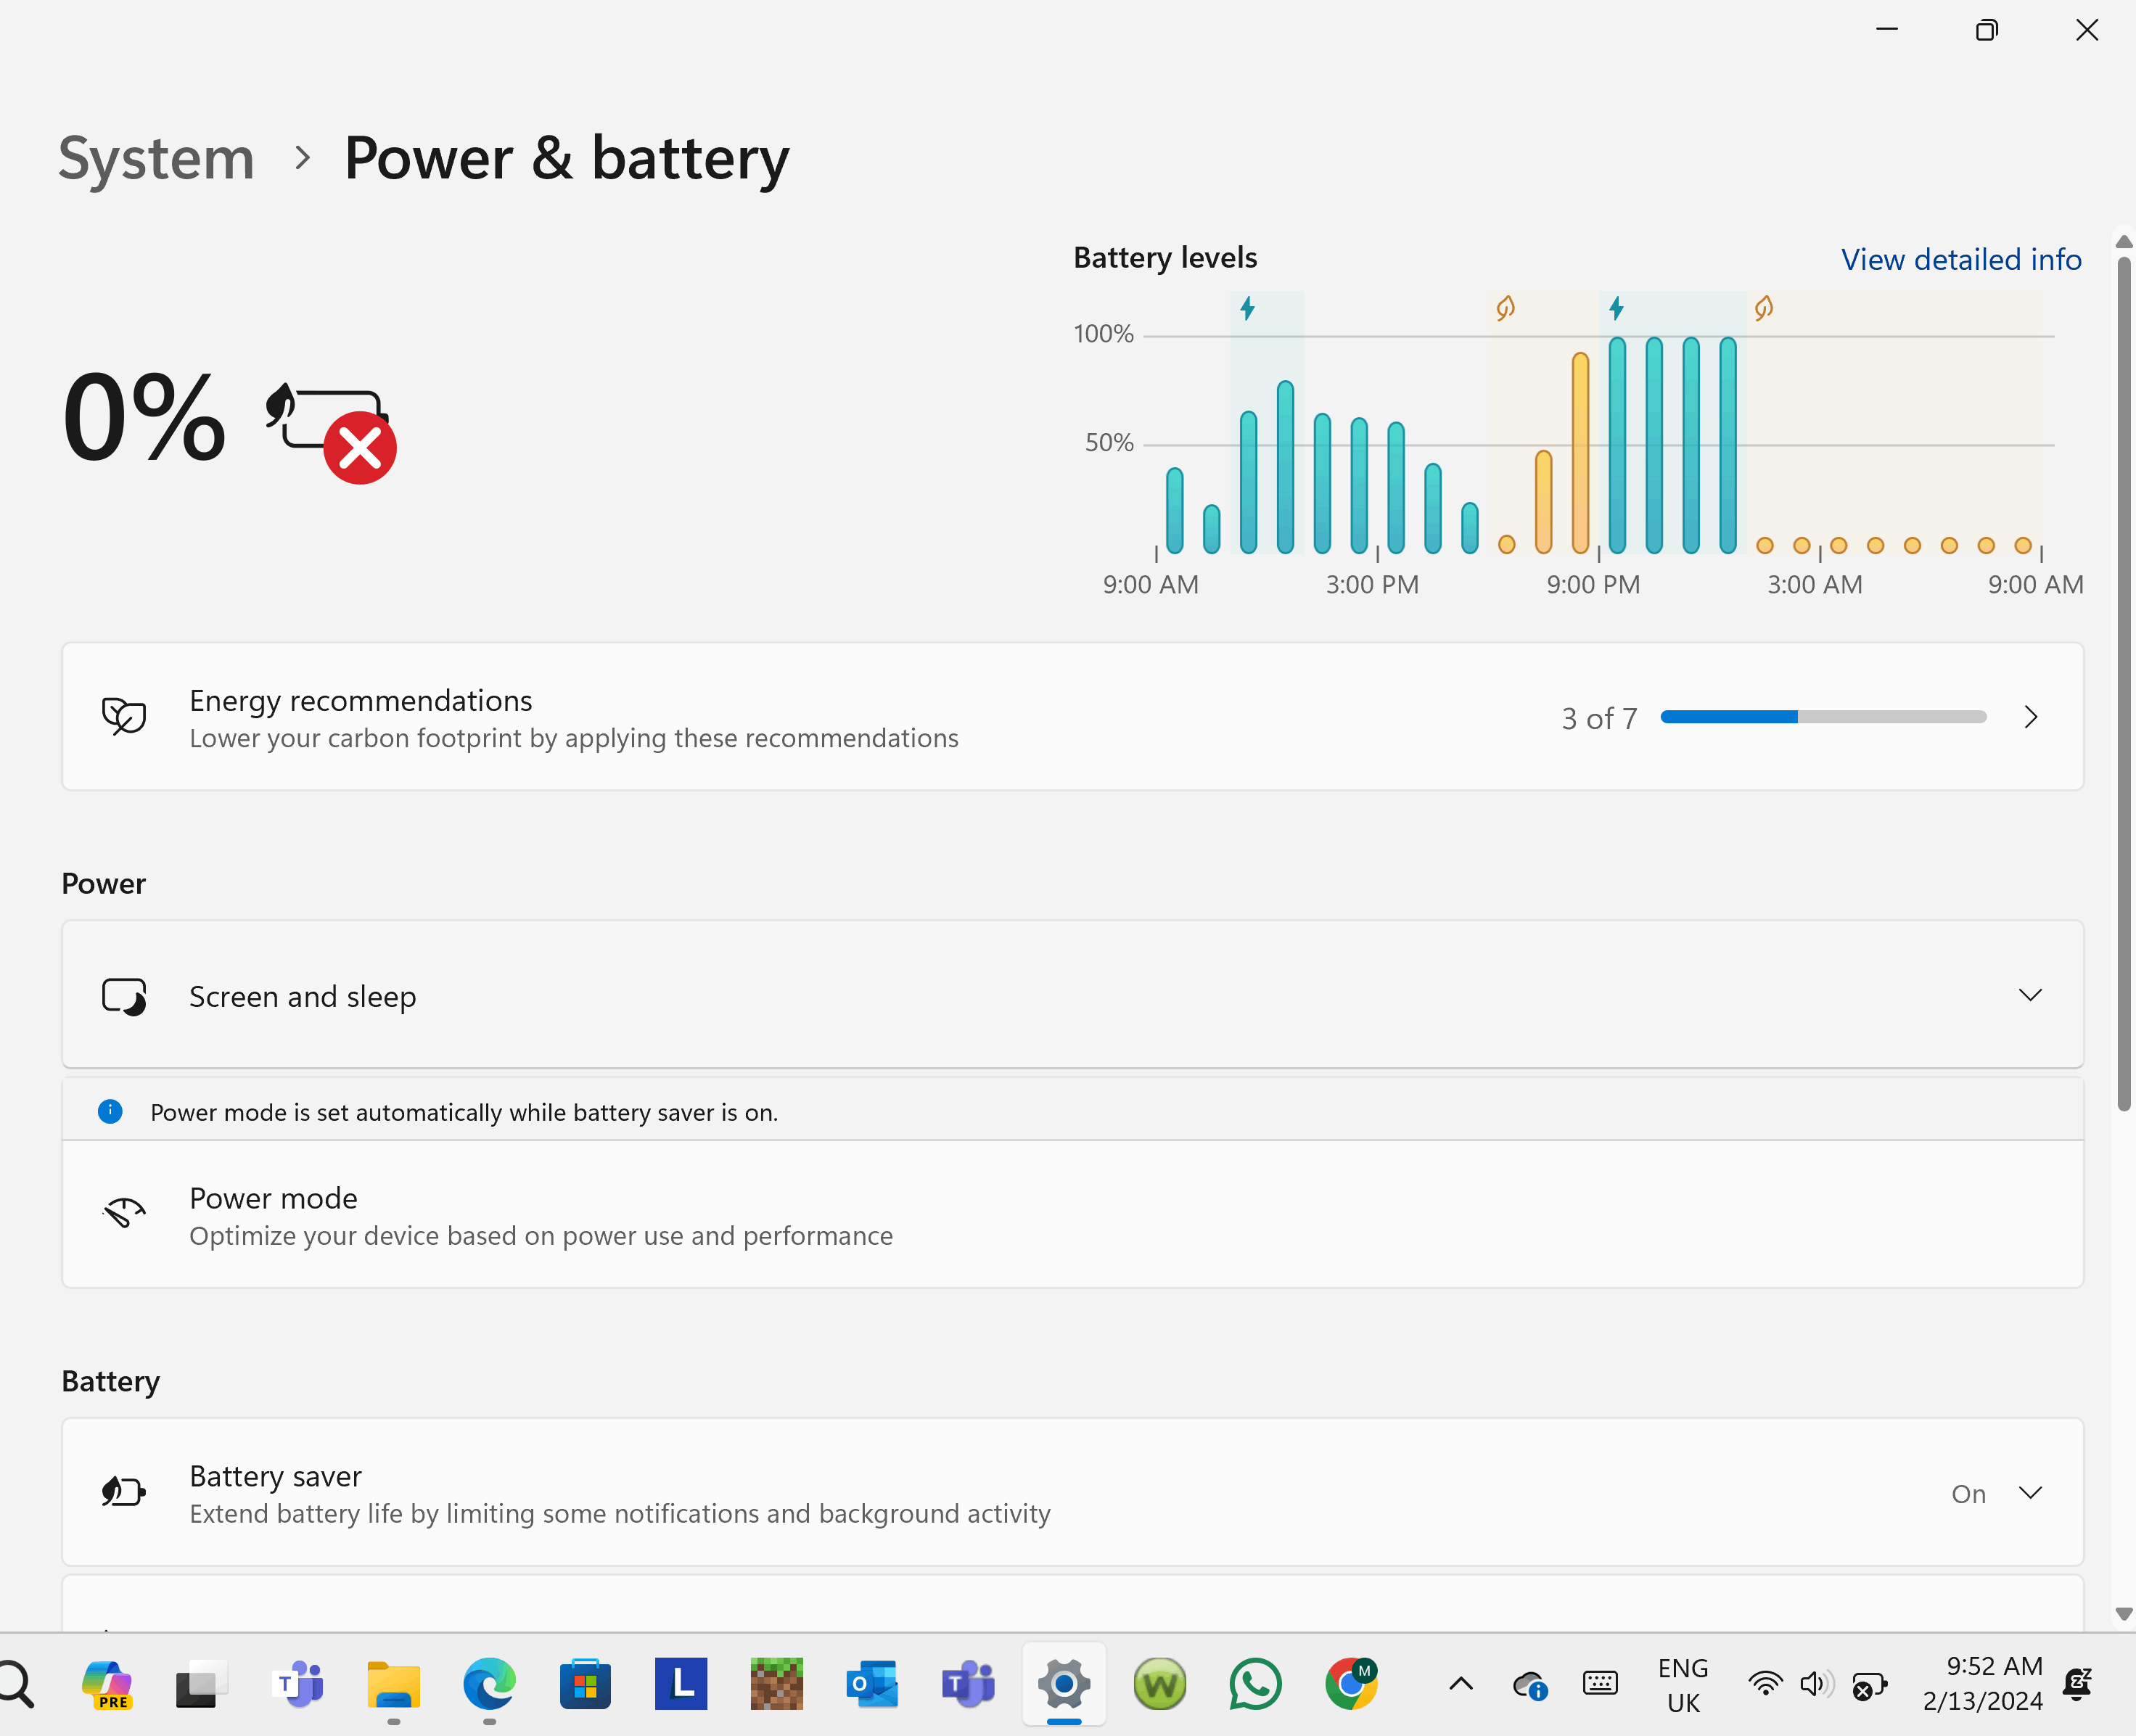Expand the Battery saver options chevron

pyautogui.click(x=2030, y=1493)
